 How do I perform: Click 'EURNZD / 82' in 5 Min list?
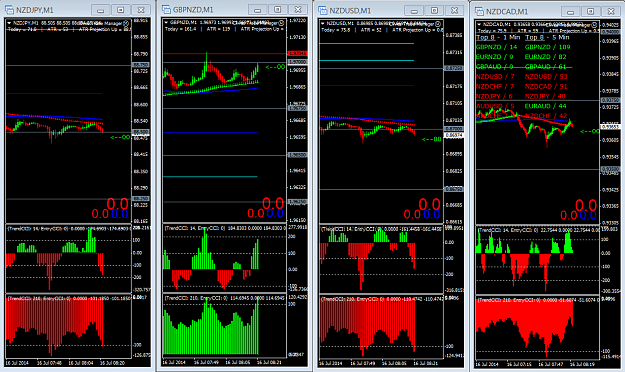(546, 57)
